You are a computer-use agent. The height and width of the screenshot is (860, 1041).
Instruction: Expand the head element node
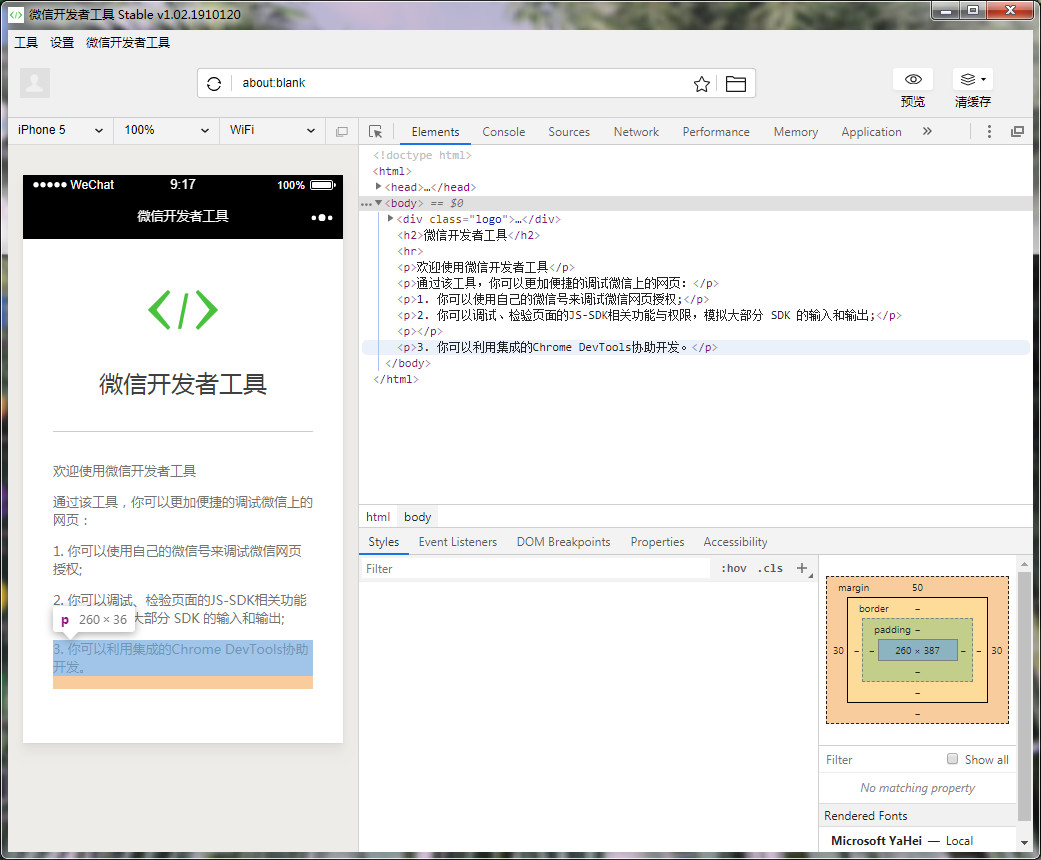tap(379, 187)
